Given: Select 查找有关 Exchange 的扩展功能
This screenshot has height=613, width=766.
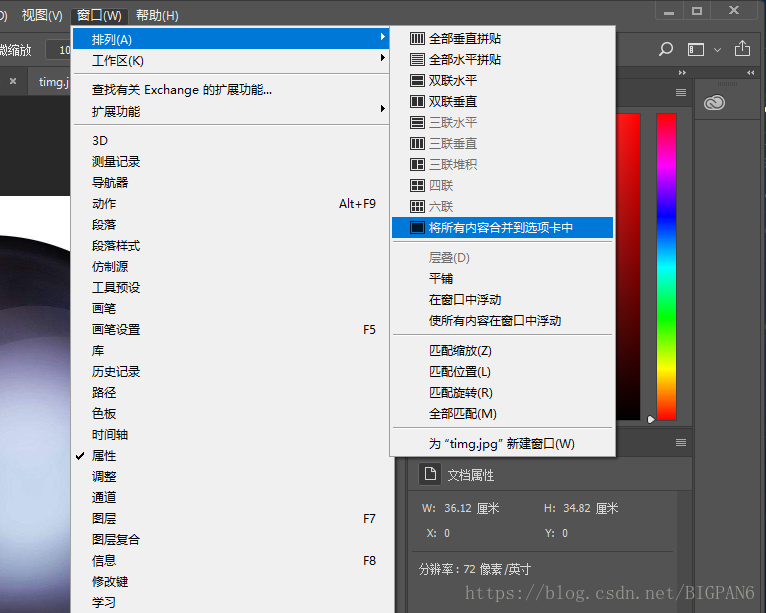Looking at the screenshot, I should click(231, 90).
